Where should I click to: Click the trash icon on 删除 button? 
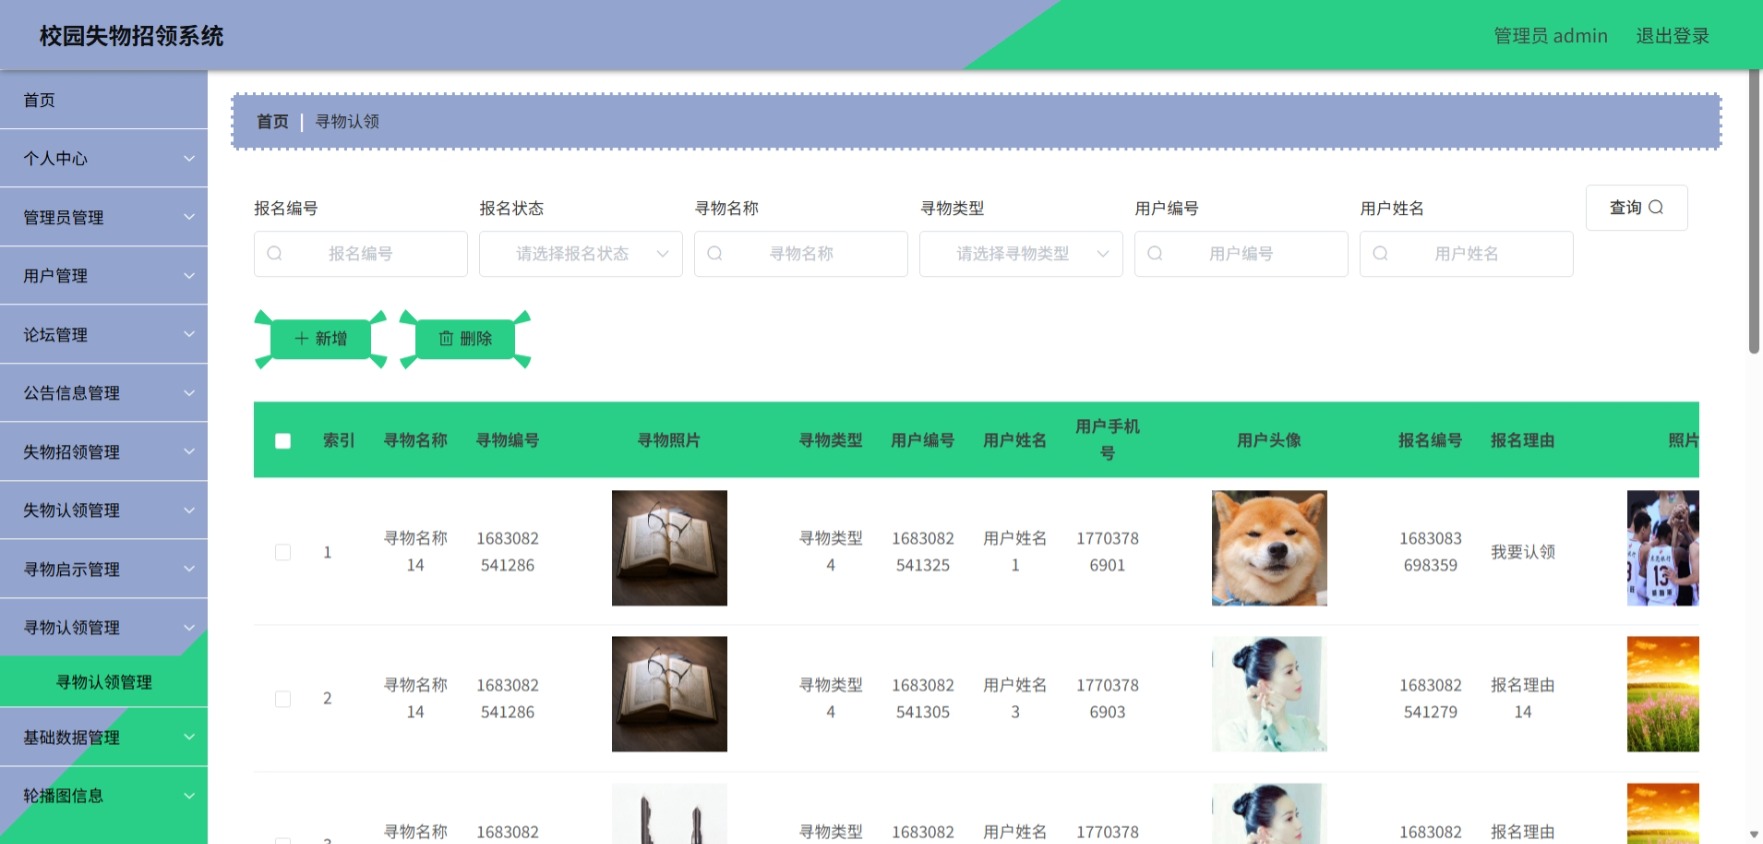pyautogui.click(x=446, y=339)
